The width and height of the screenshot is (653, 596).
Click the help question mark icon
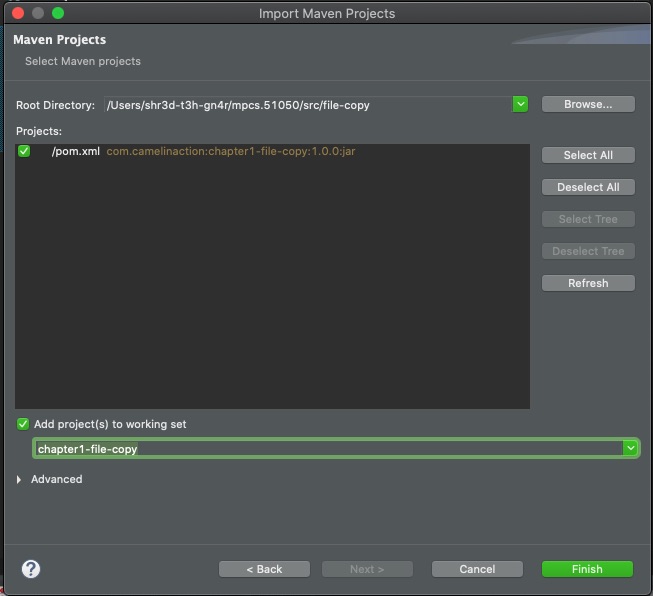(x=31, y=569)
